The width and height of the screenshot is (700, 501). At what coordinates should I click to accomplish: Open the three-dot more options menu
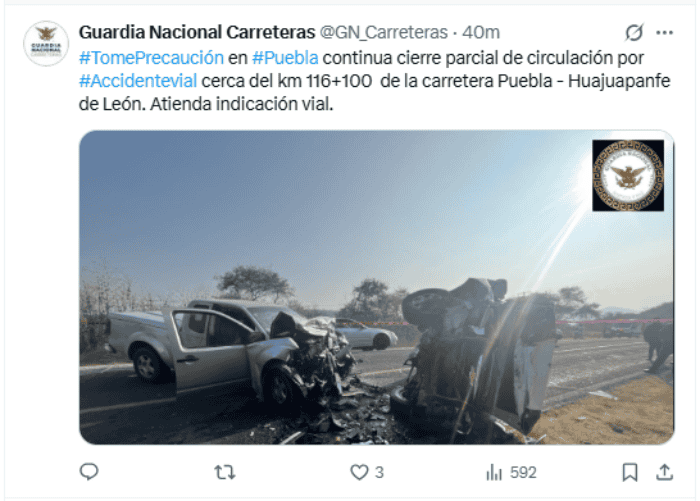click(664, 32)
